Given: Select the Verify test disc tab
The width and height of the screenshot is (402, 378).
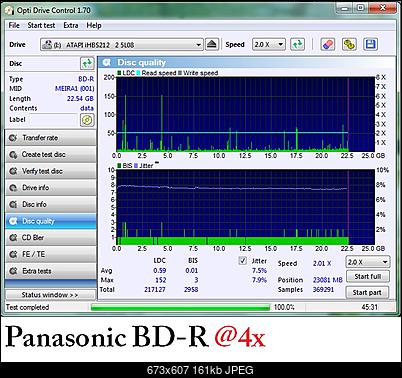Looking at the screenshot, I should 51,171.
